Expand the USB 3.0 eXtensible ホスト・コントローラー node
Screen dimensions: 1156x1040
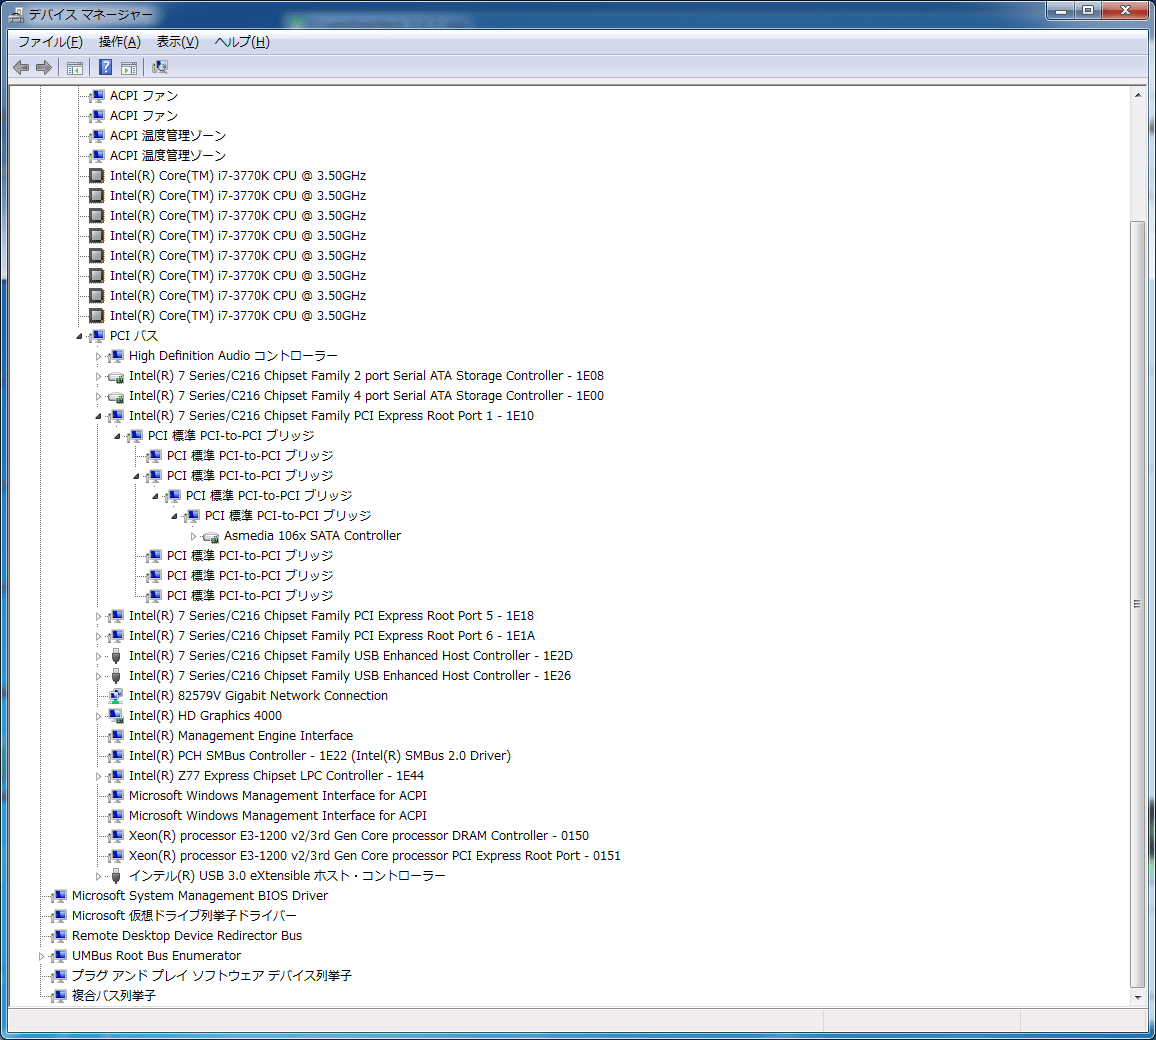click(98, 876)
